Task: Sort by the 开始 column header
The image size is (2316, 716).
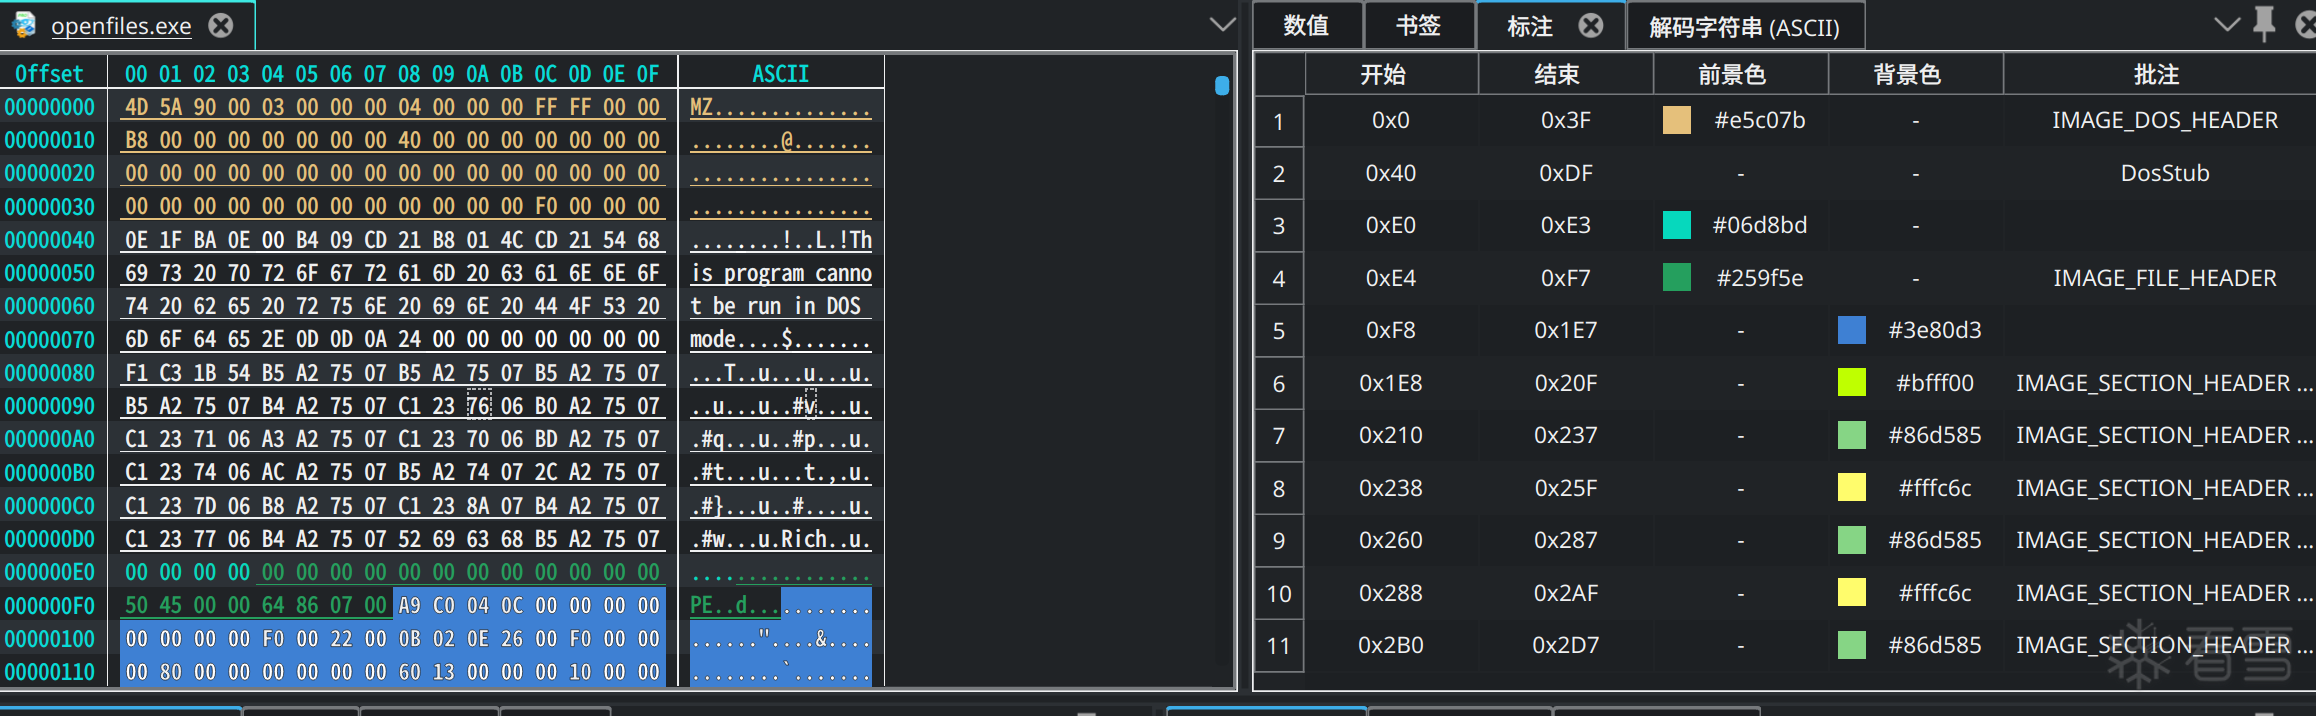Action: (1391, 74)
